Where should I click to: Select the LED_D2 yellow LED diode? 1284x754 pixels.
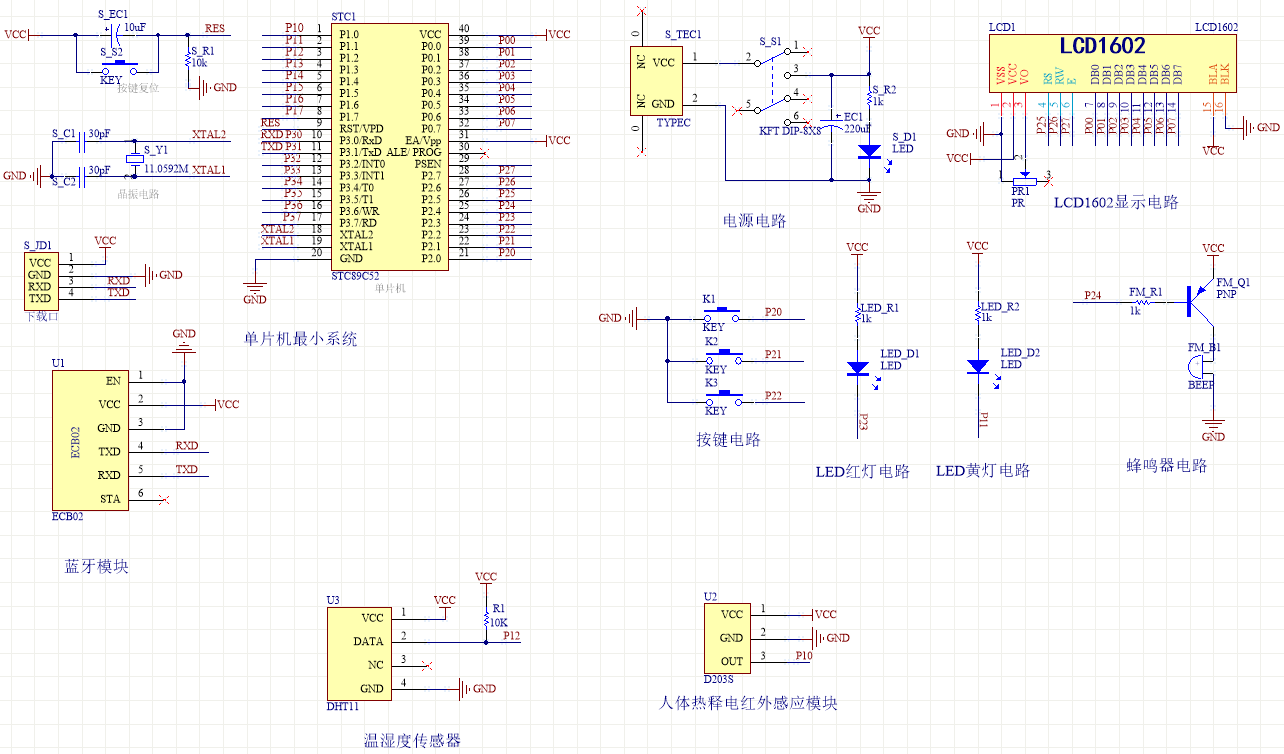(978, 367)
